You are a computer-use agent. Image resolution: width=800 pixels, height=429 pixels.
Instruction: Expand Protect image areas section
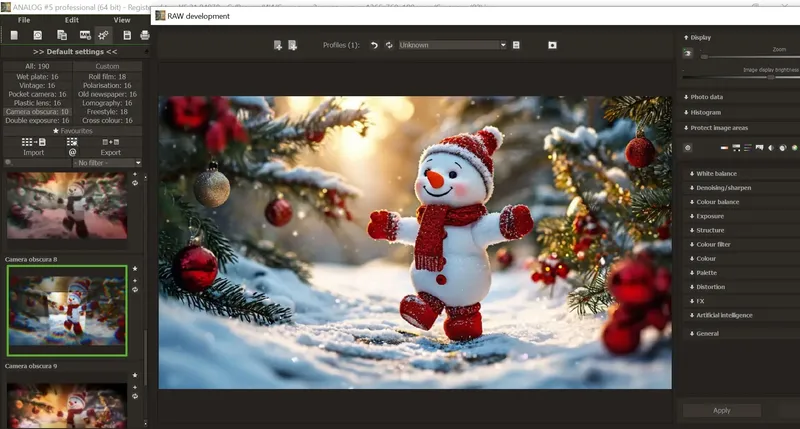pyautogui.click(x=715, y=128)
